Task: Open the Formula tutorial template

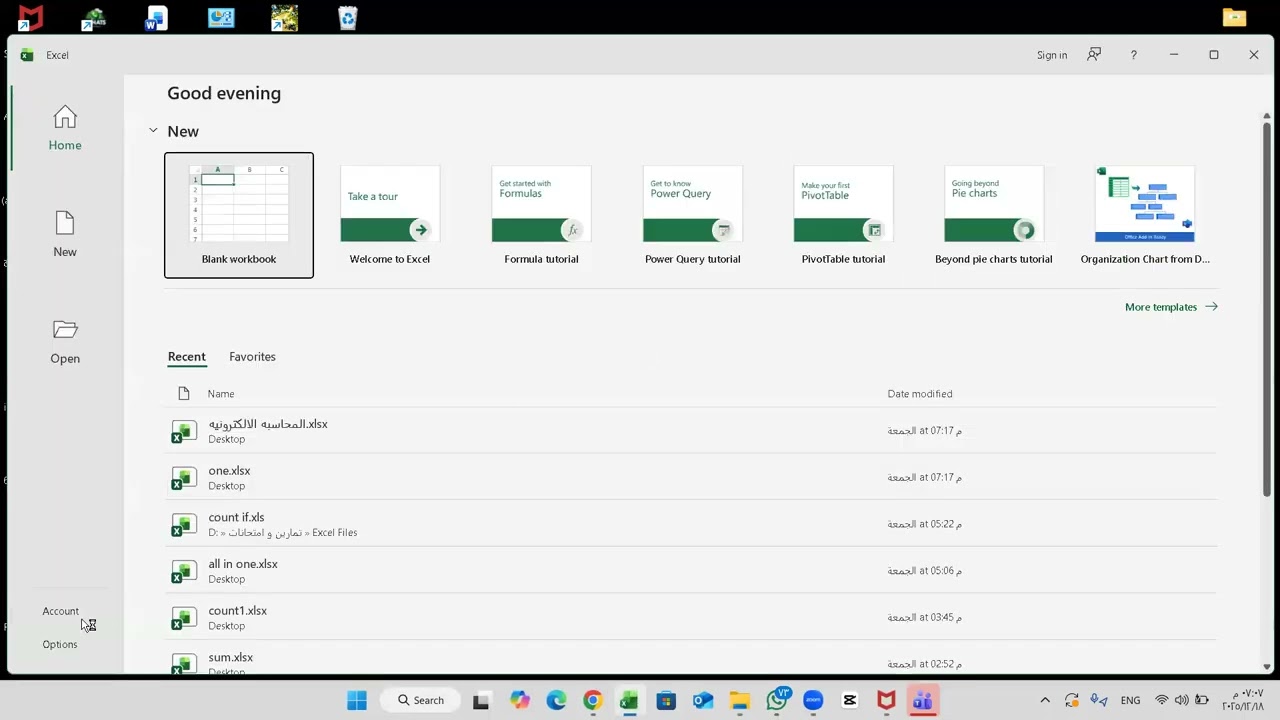Action: [x=541, y=215]
